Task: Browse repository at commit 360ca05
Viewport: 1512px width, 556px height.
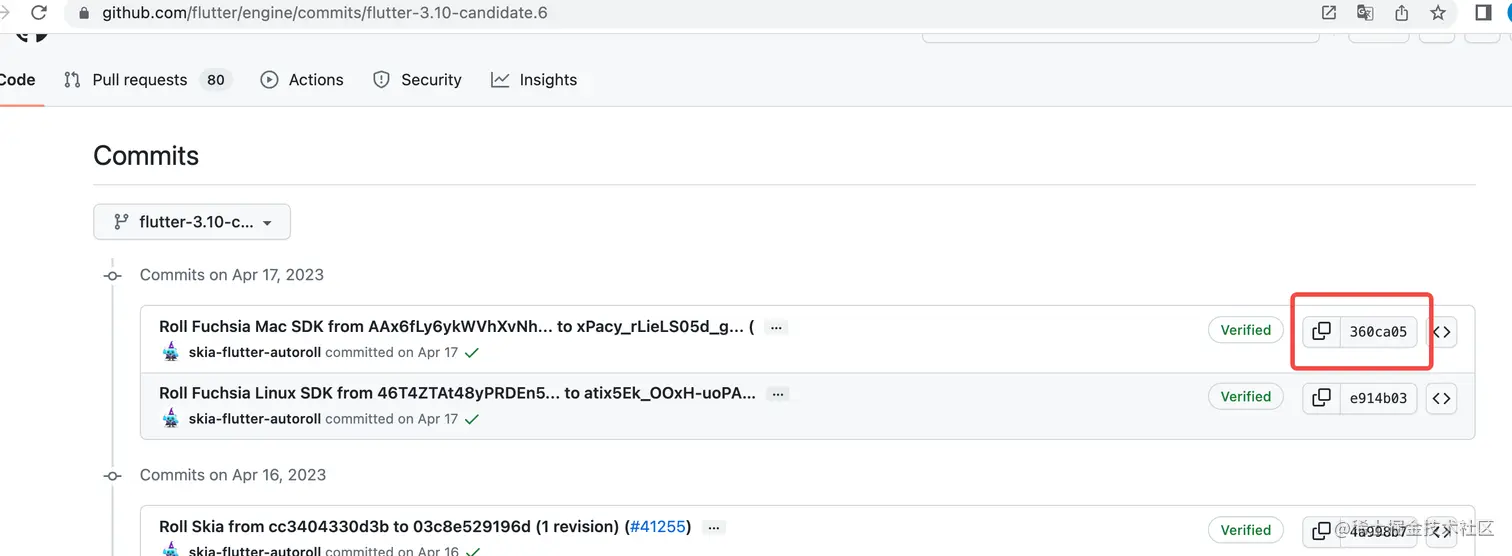Action: pos(1441,332)
